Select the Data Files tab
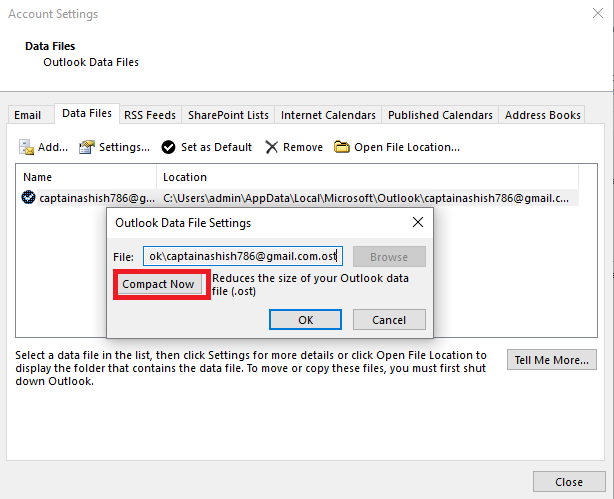 [x=87, y=114]
